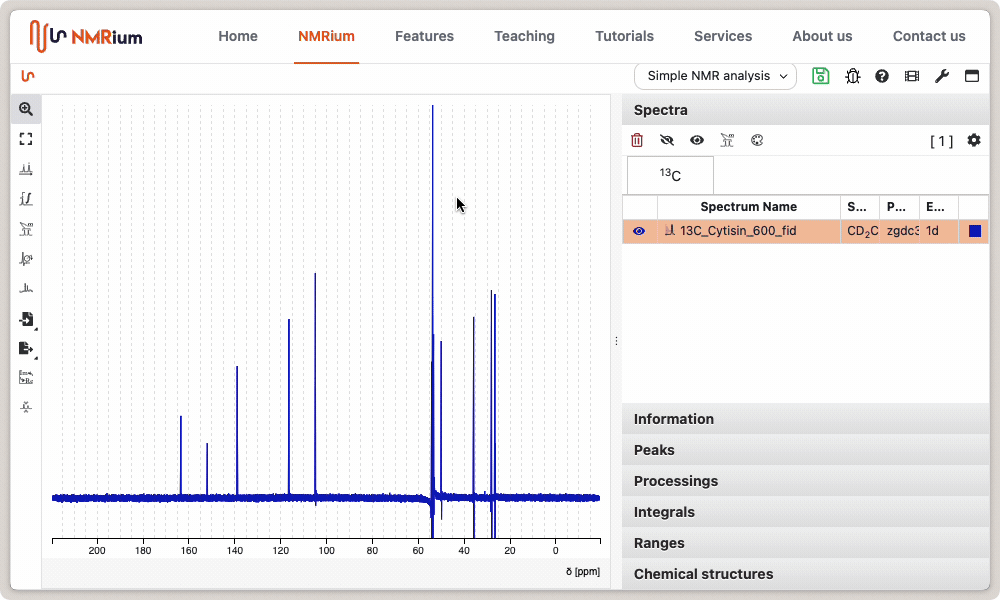Switch to the 13C spectrum tab
The image size is (1000, 600).
pyautogui.click(x=670, y=175)
